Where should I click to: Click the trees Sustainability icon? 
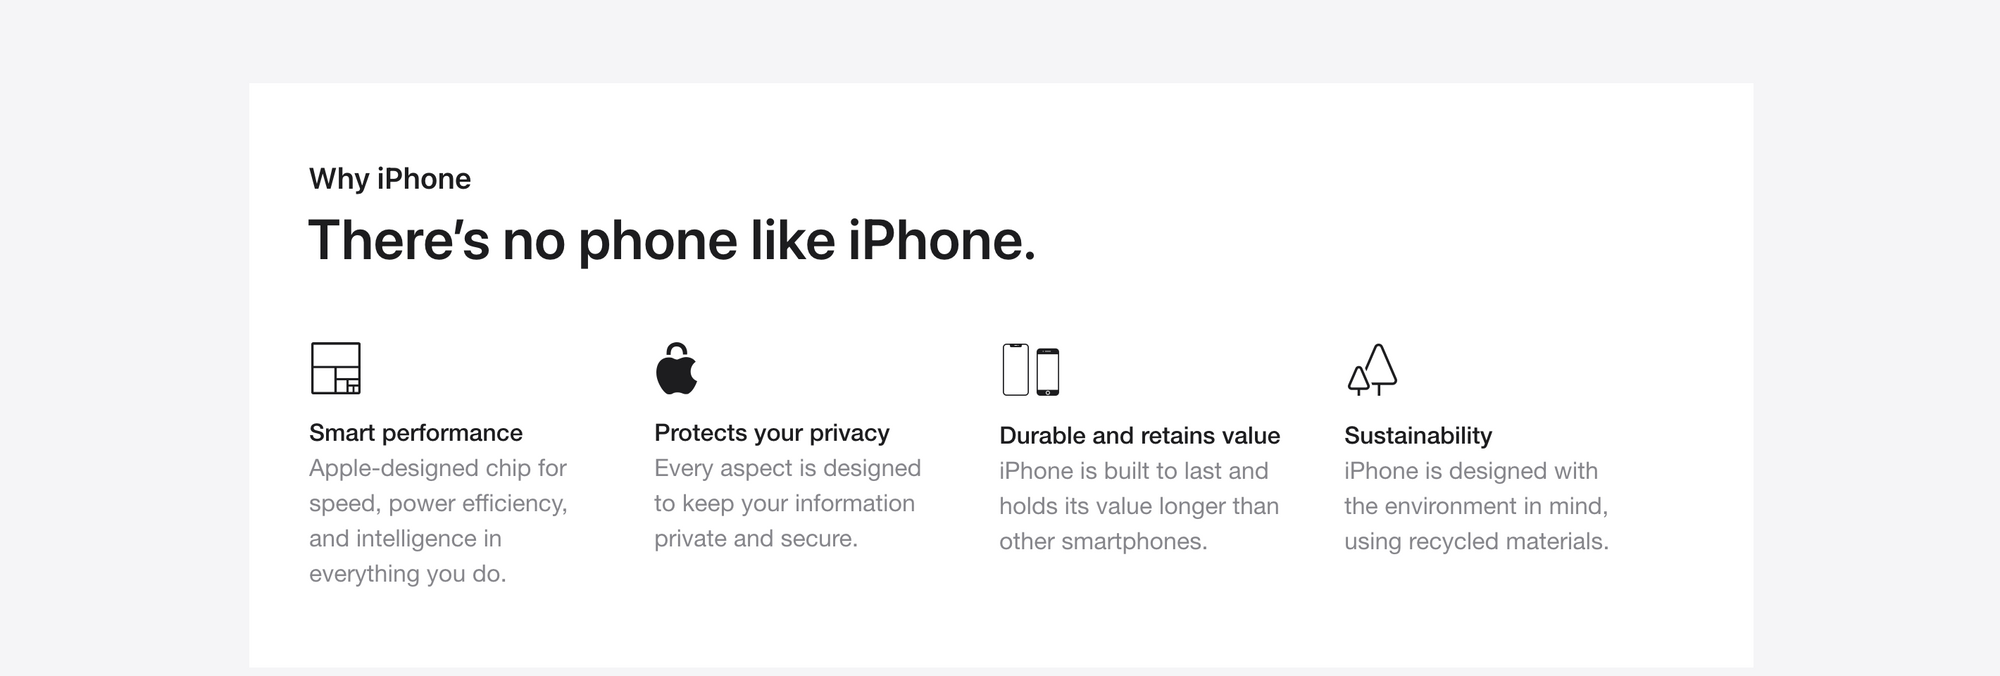pyautogui.click(x=1372, y=370)
